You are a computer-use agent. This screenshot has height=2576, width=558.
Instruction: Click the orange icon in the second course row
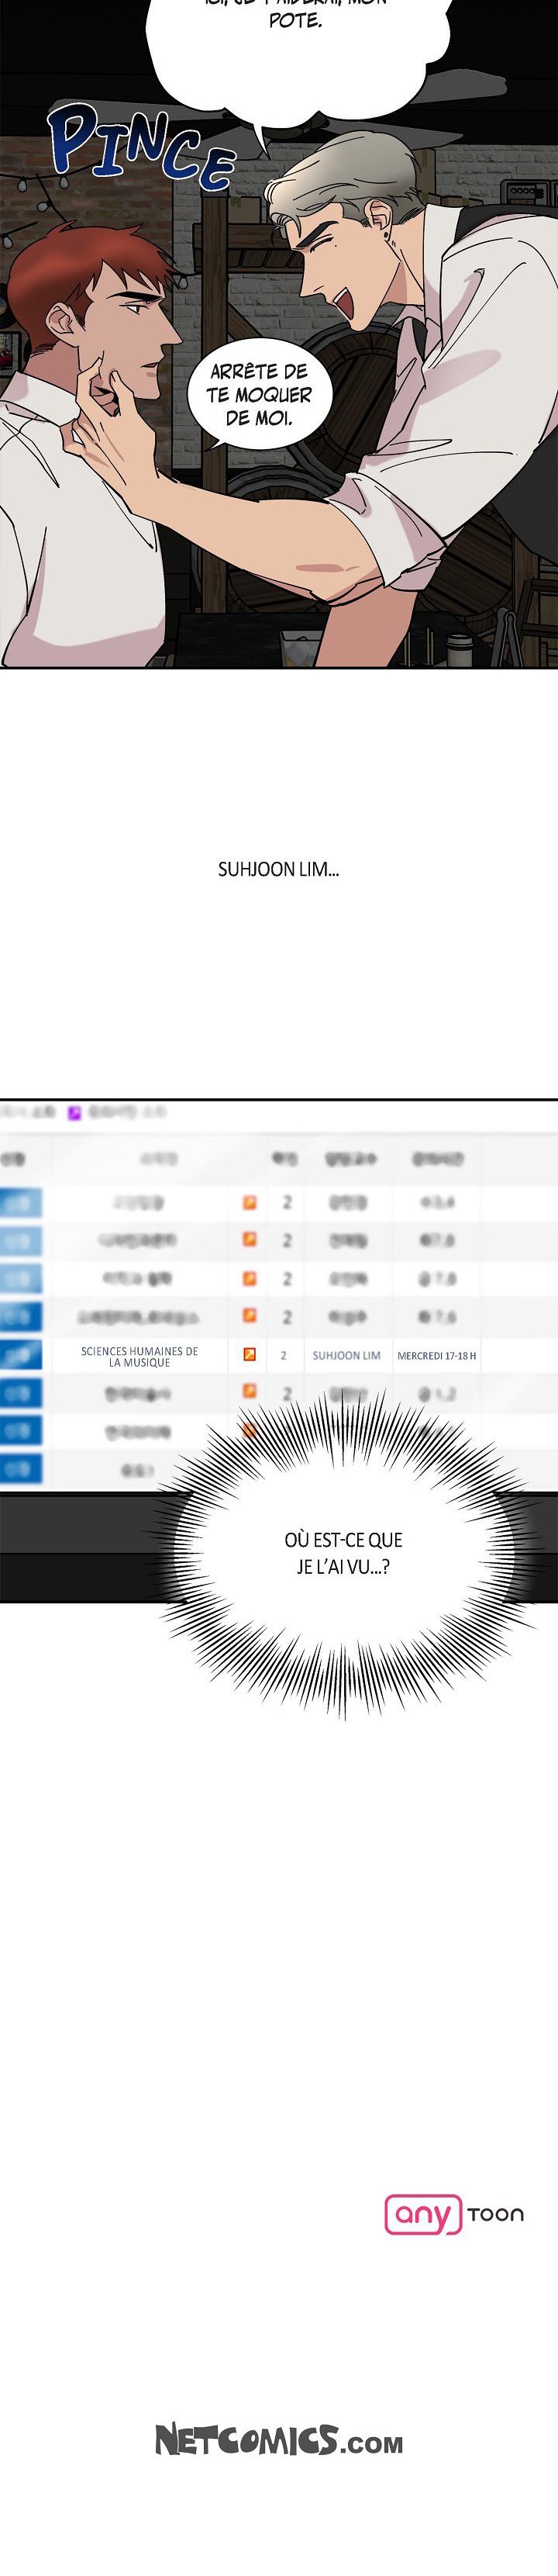click(x=249, y=1240)
